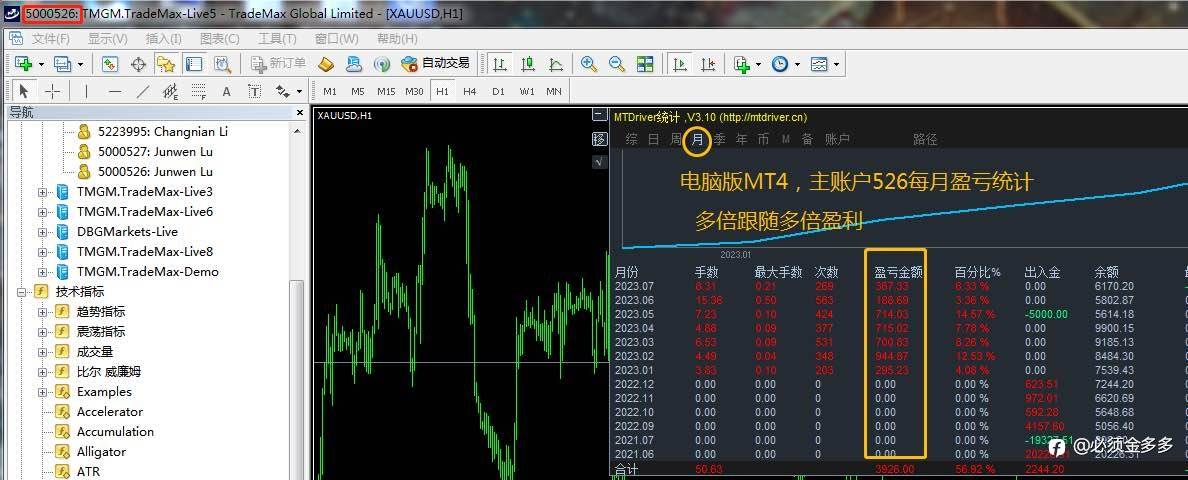Open the arrows objects dropdown arrow

tap(299, 92)
